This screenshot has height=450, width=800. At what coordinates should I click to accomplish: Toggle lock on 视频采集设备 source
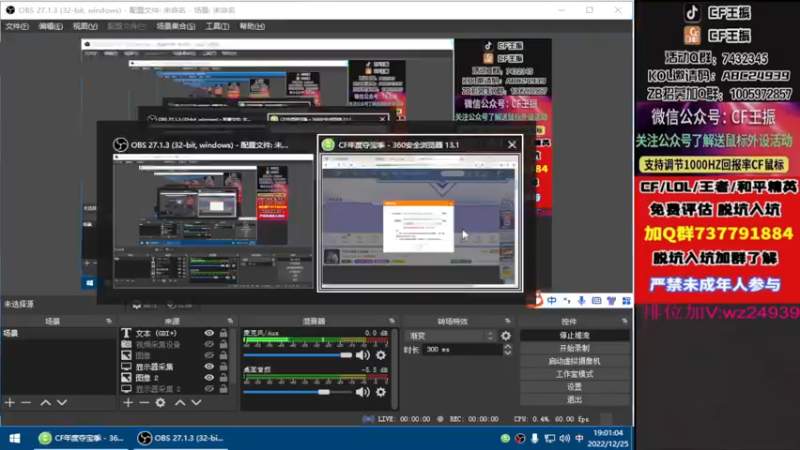point(223,344)
